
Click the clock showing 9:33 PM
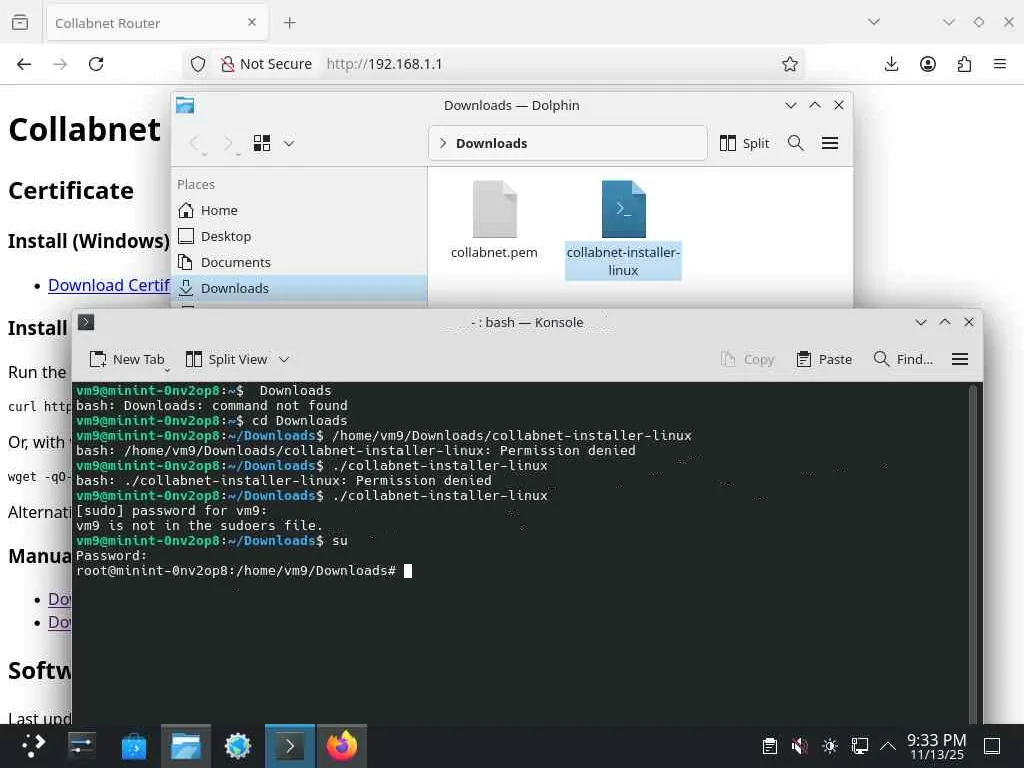936,746
